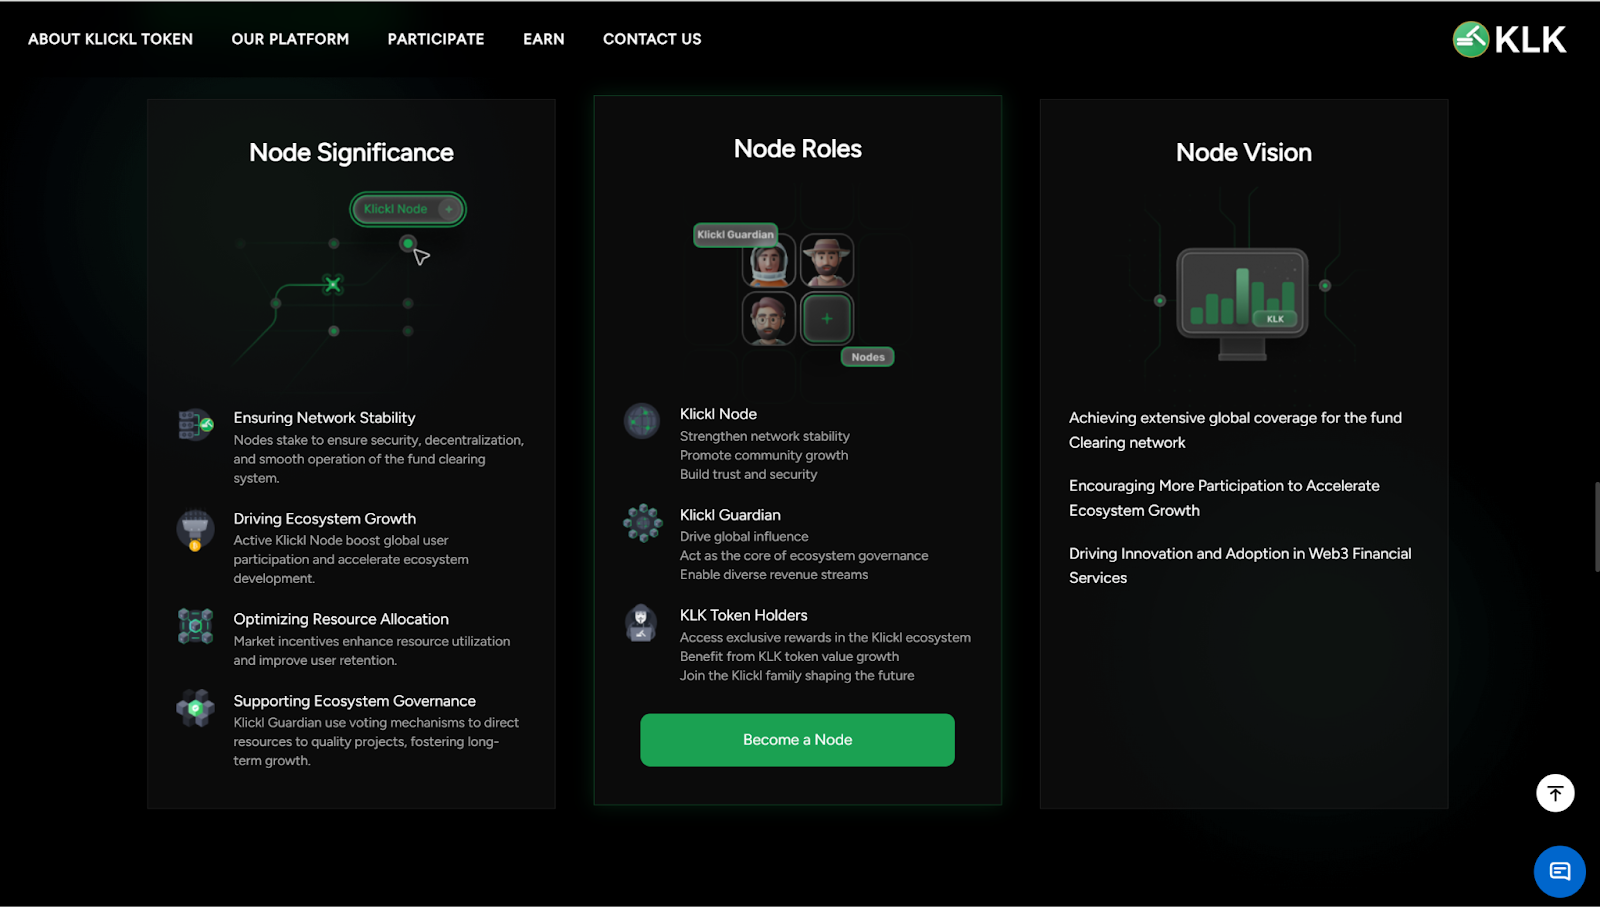The width and height of the screenshot is (1600, 907).
Task: Click the Supporting Ecosystem Governance title
Action: coord(355,701)
